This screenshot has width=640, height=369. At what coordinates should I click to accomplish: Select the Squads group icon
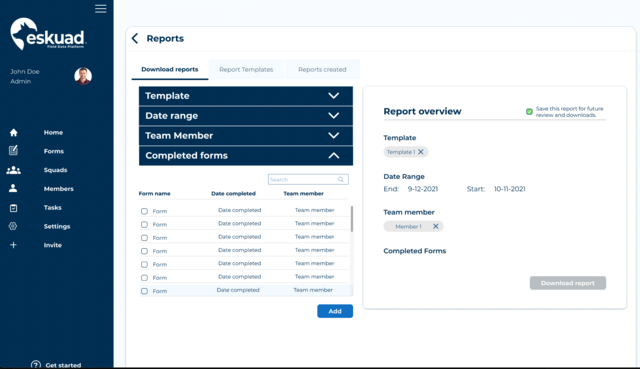tap(13, 170)
